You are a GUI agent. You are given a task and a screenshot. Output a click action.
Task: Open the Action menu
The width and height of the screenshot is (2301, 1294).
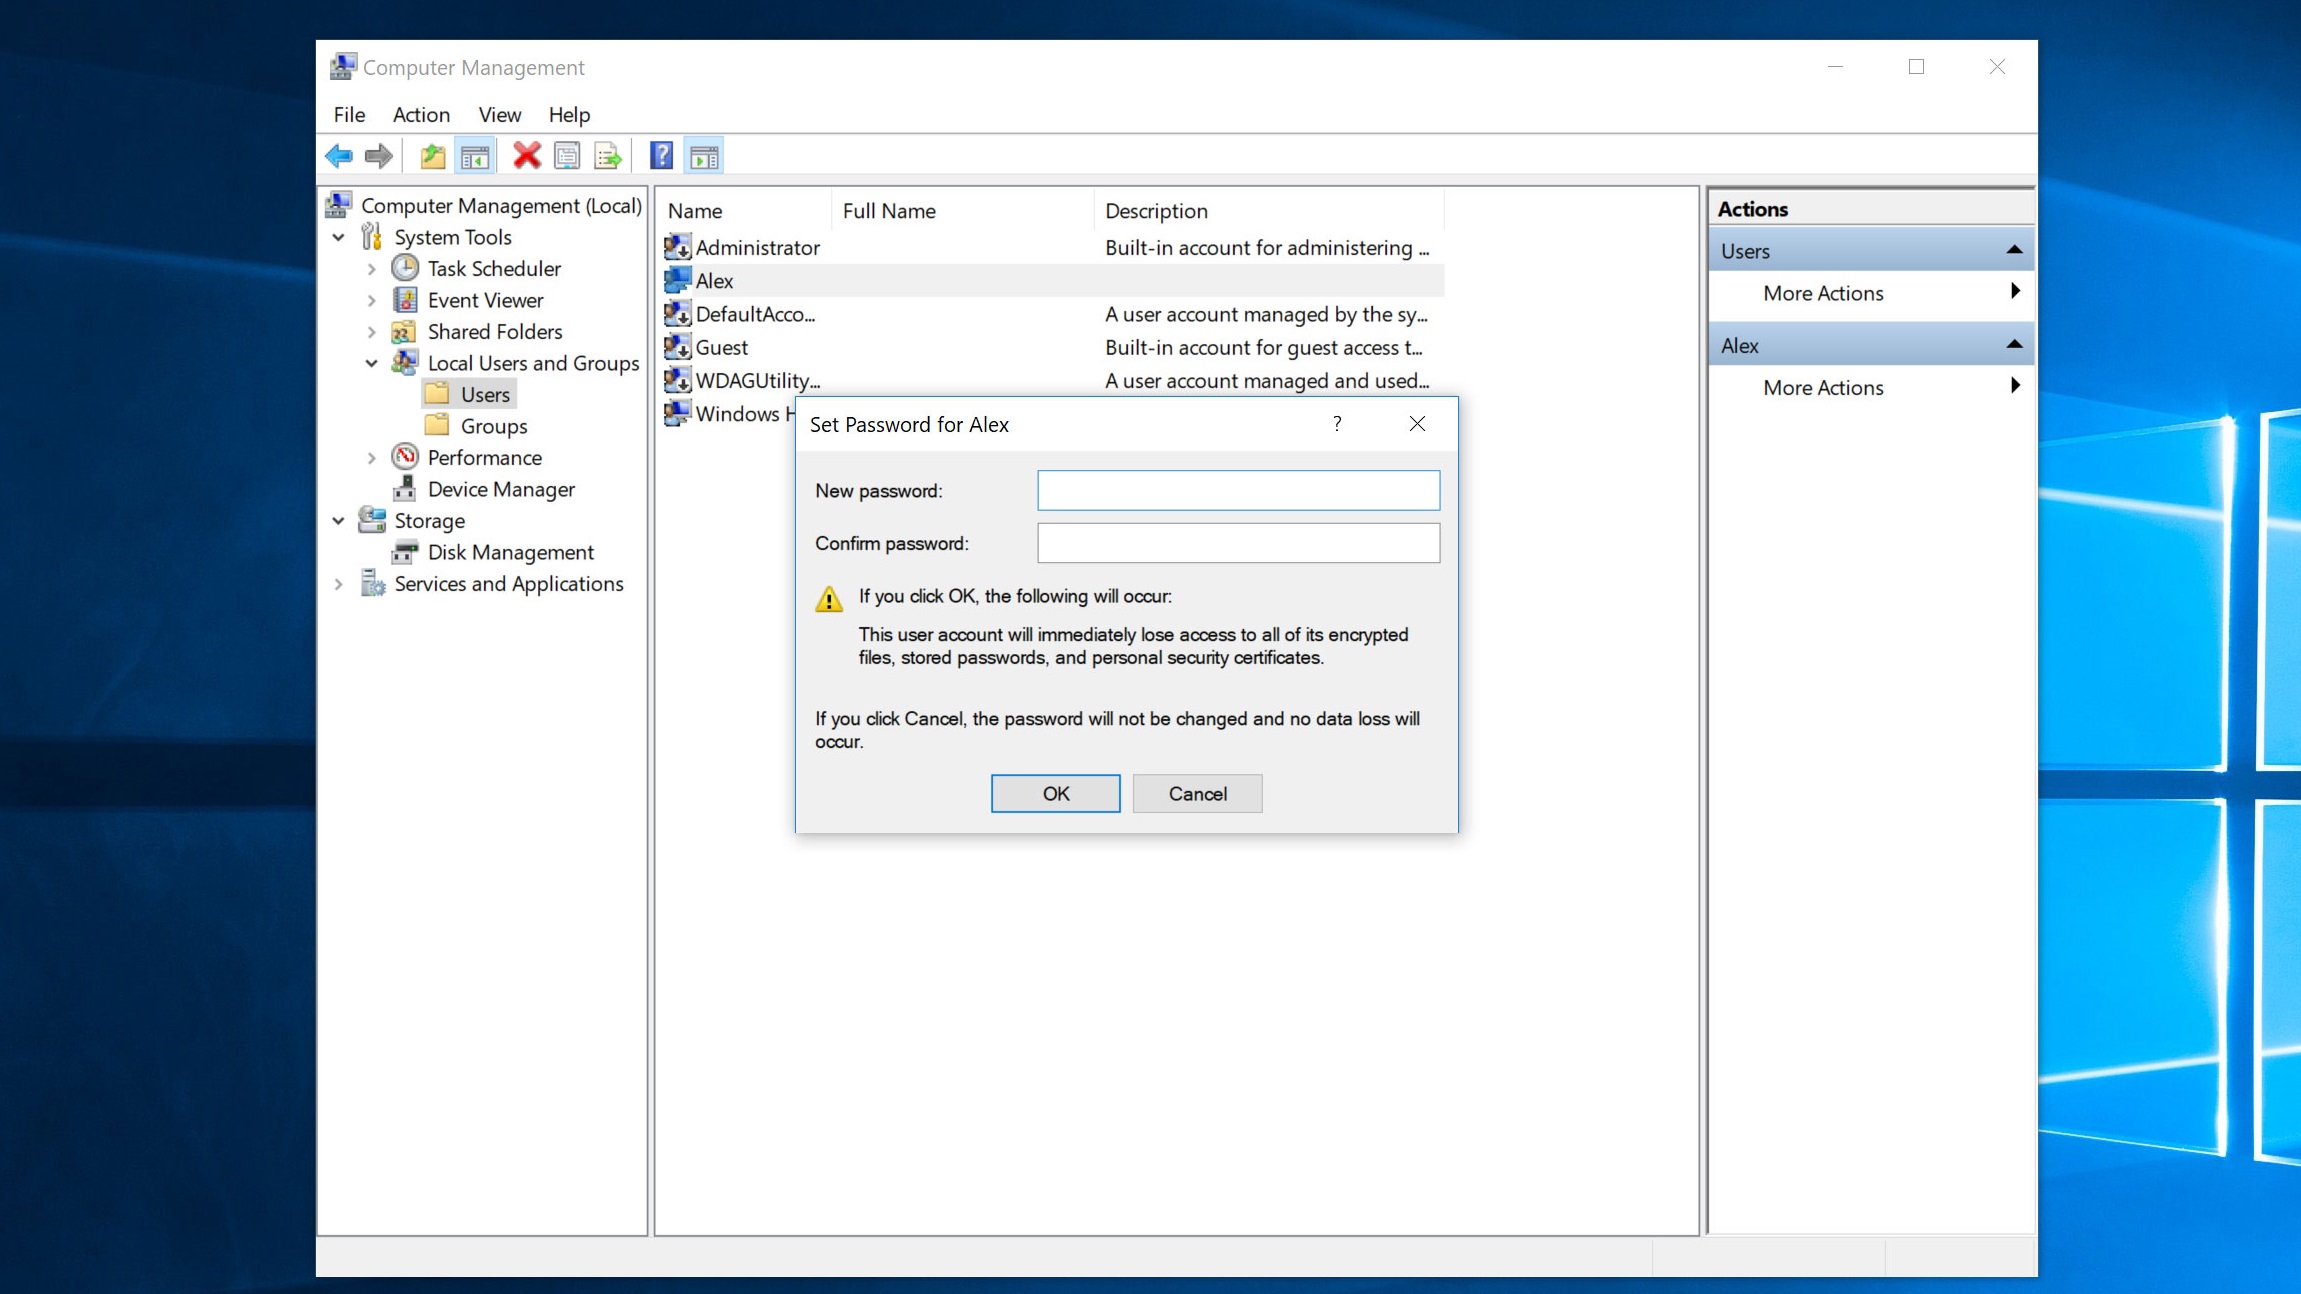[x=421, y=114]
